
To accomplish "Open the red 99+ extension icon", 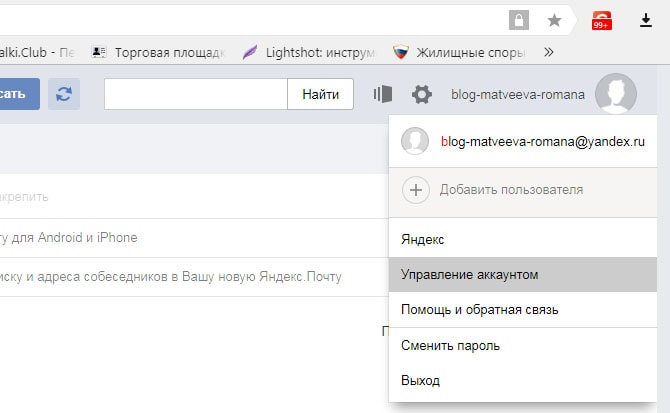I will click(602, 21).
